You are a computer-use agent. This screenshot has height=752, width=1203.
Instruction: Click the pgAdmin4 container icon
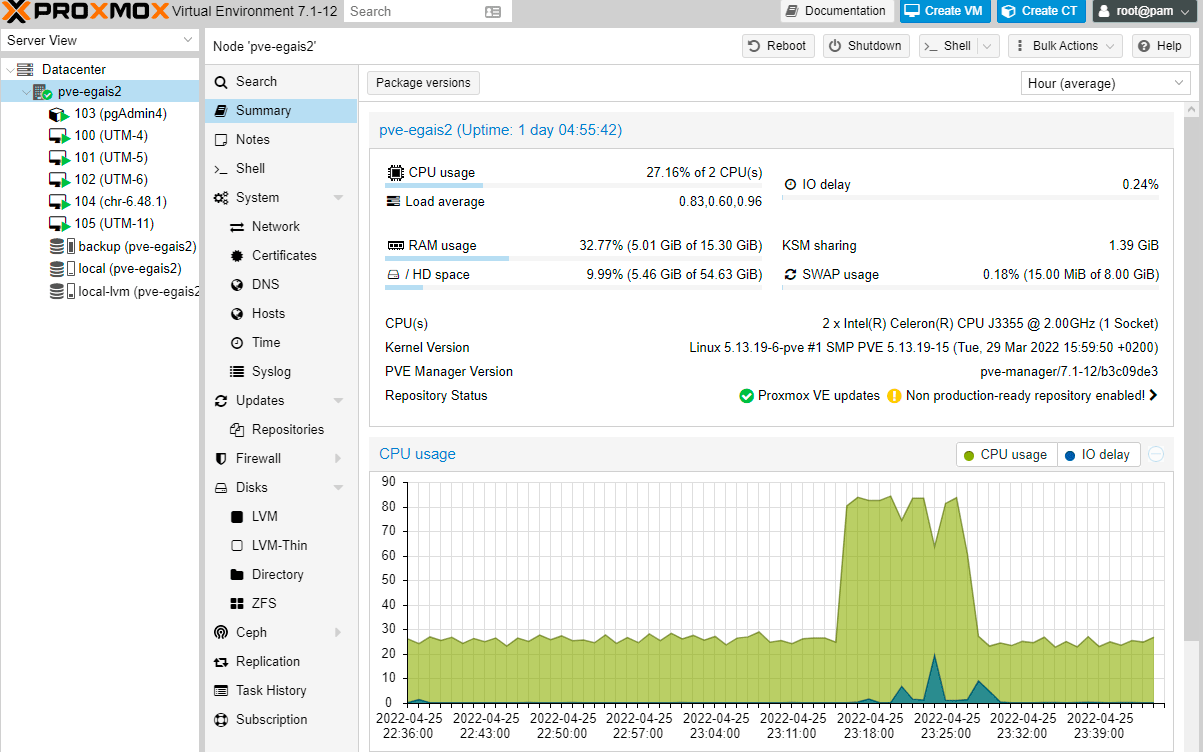point(57,114)
